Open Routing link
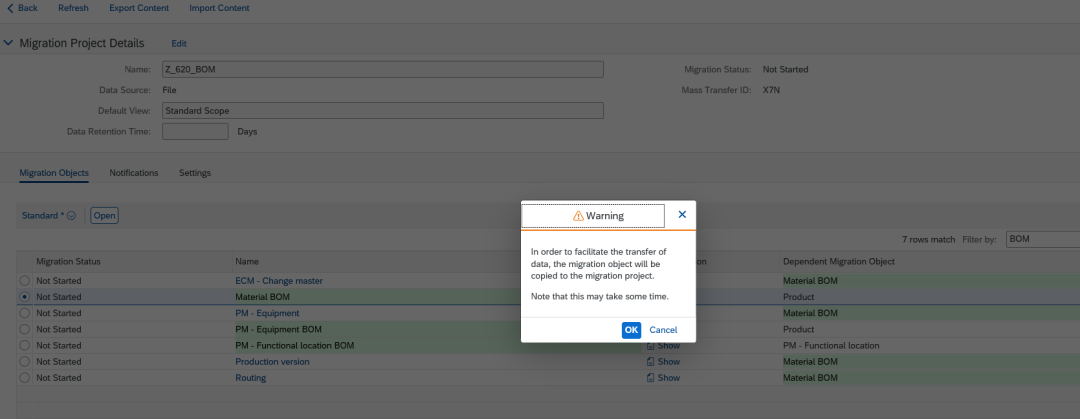Screen dimensions: 1080x419 click(x=250, y=378)
